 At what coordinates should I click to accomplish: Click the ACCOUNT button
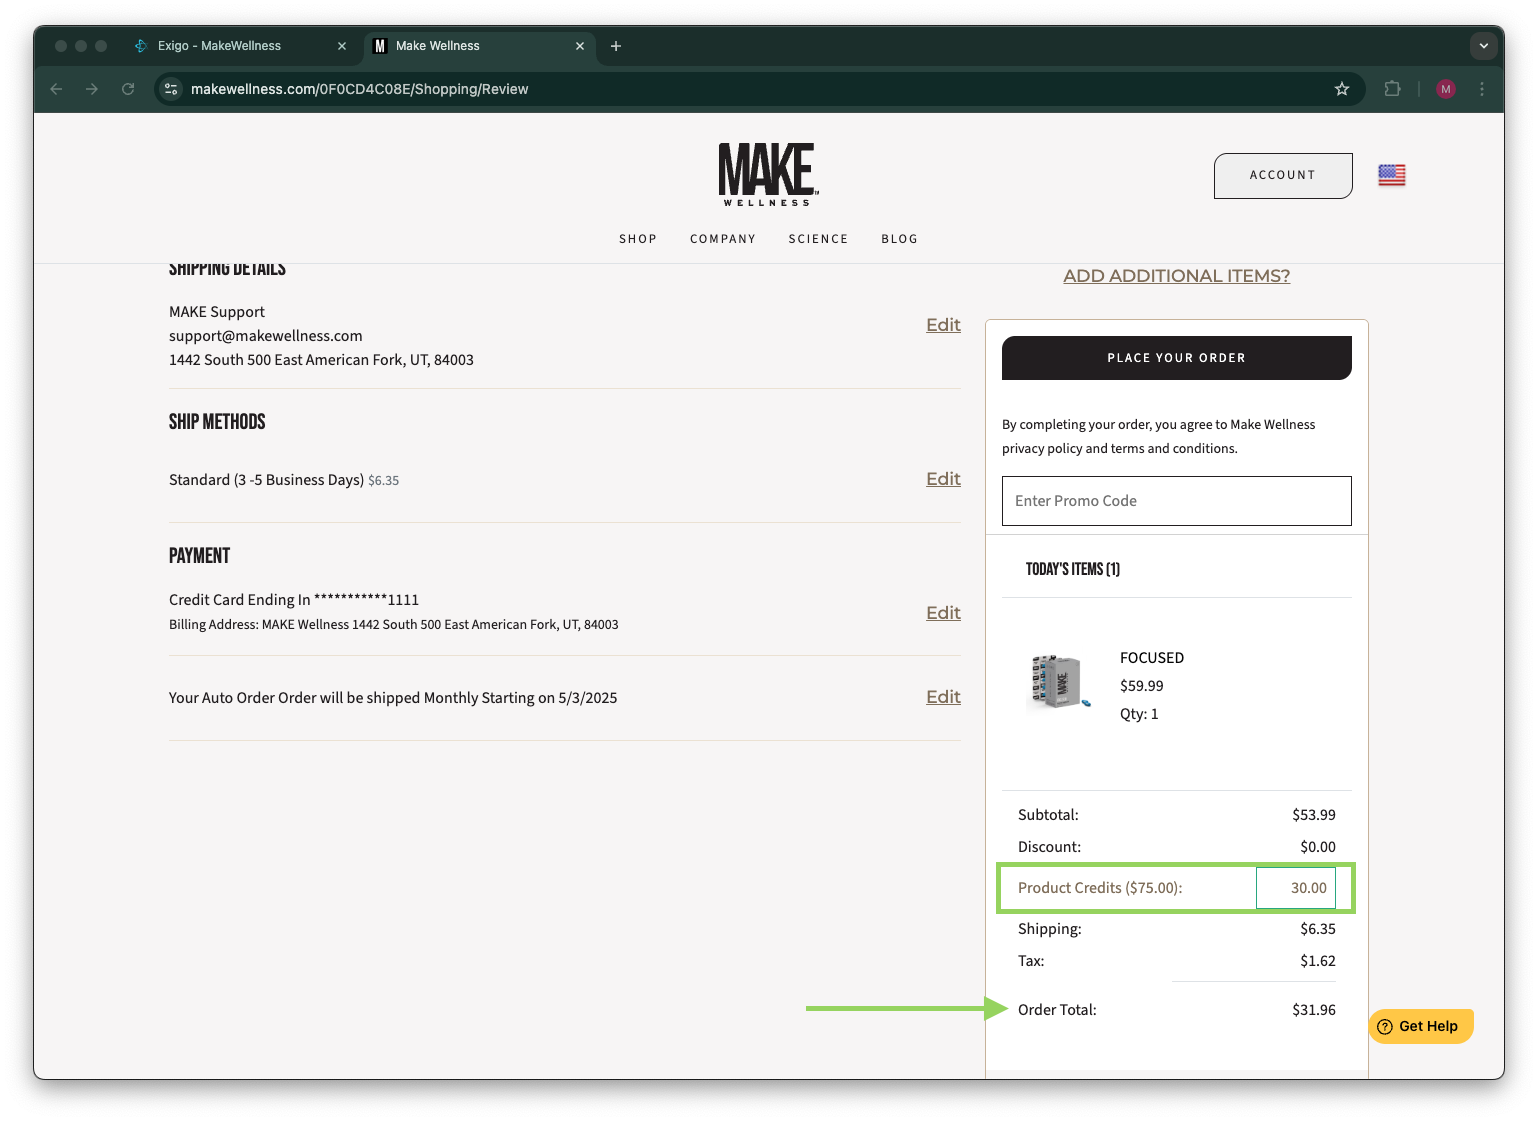(x=1283, y=175)
